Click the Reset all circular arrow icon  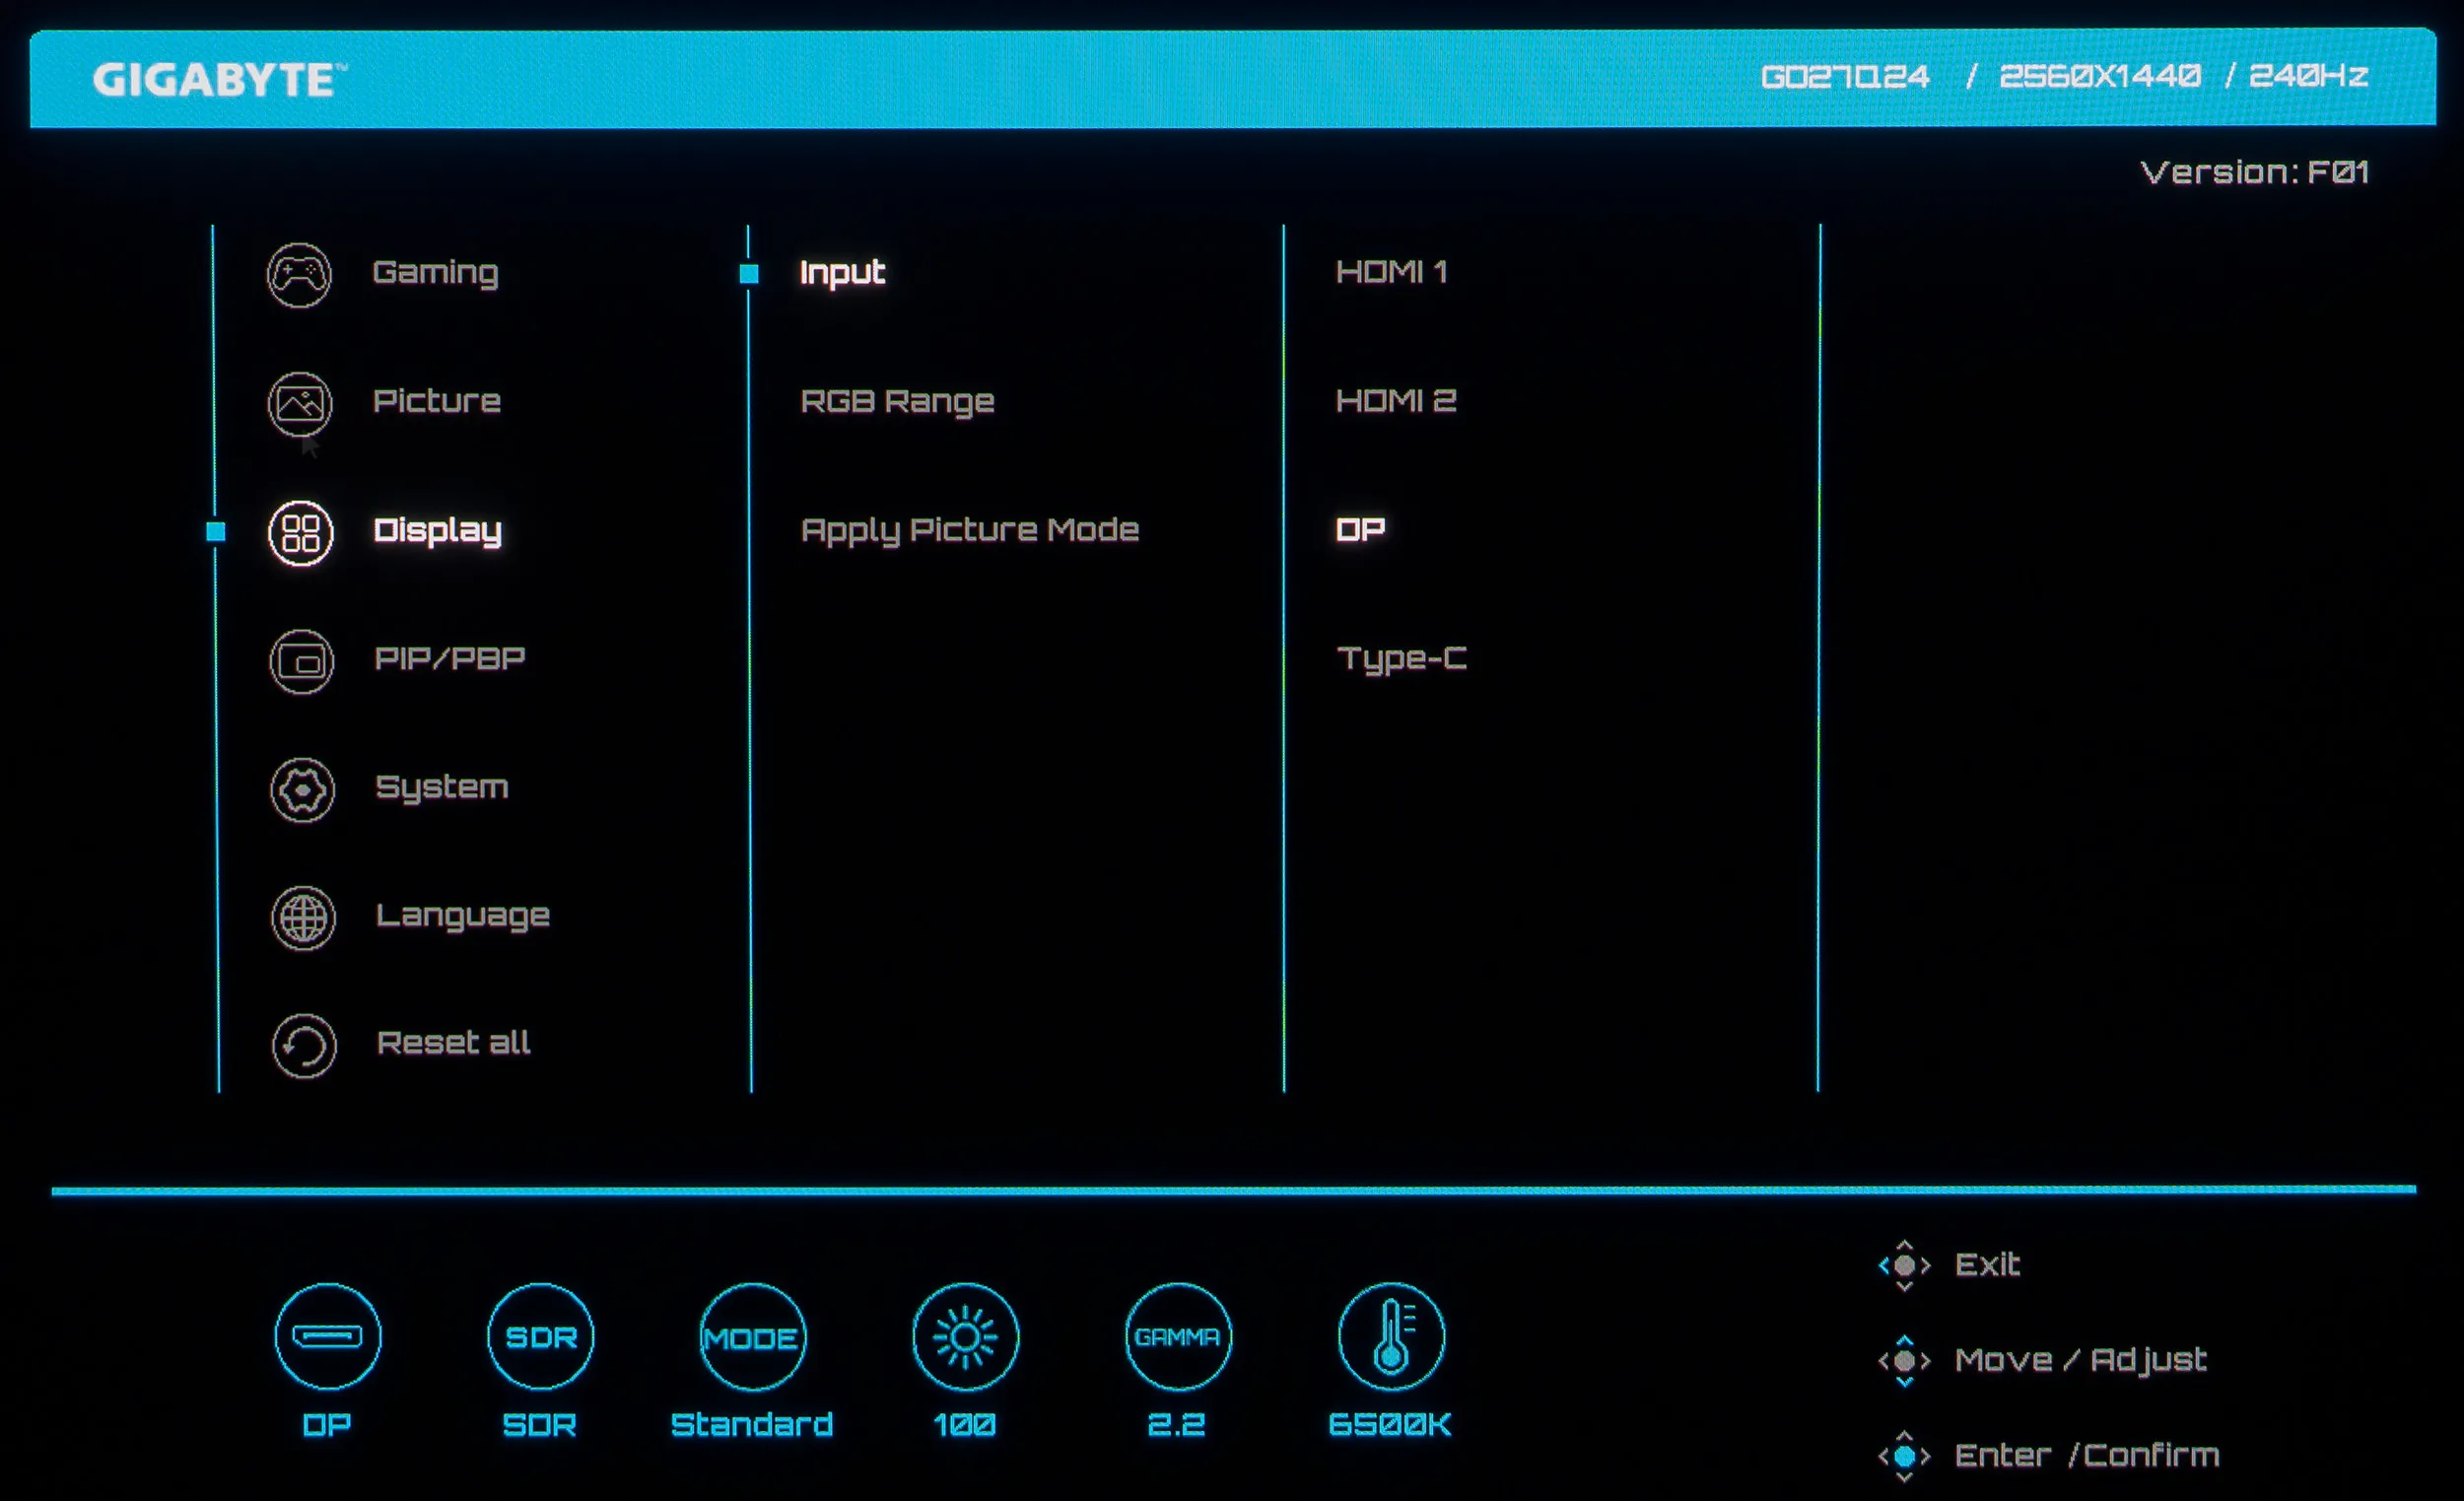(x=304, y=1046)
